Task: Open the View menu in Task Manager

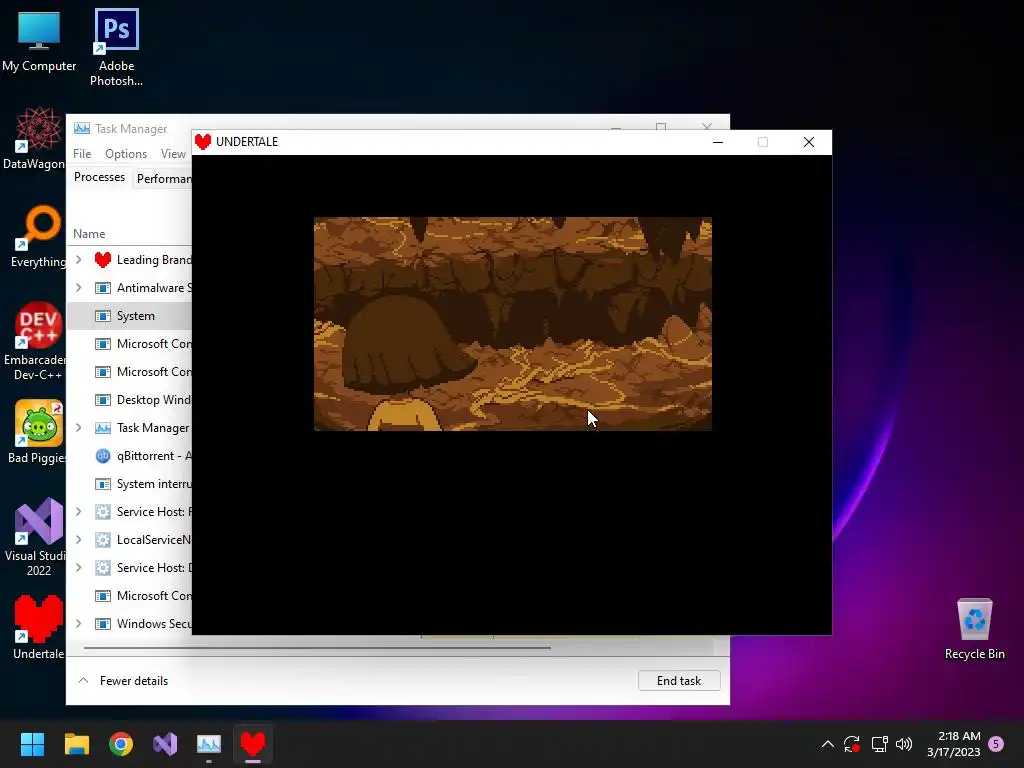Action: point(173,153)
